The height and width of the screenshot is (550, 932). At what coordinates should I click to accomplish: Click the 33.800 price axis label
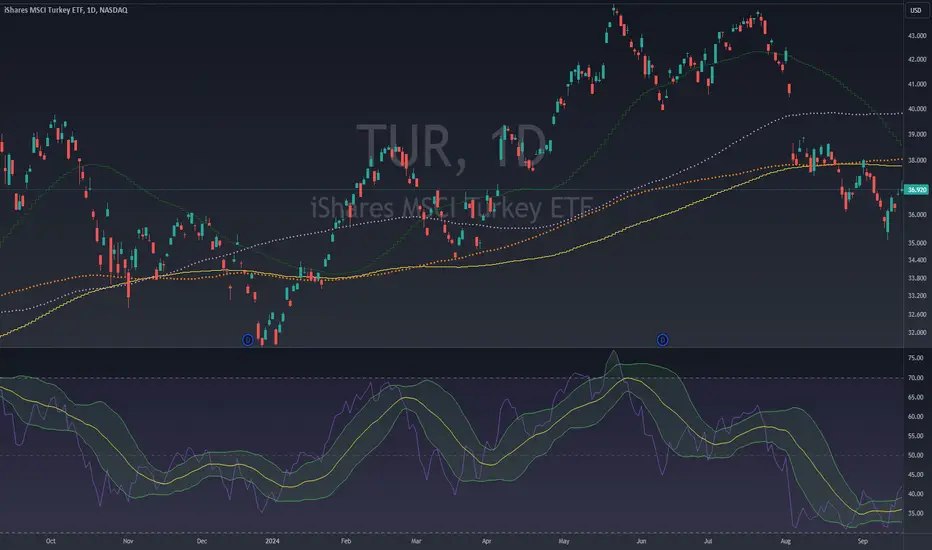[917, 278]
